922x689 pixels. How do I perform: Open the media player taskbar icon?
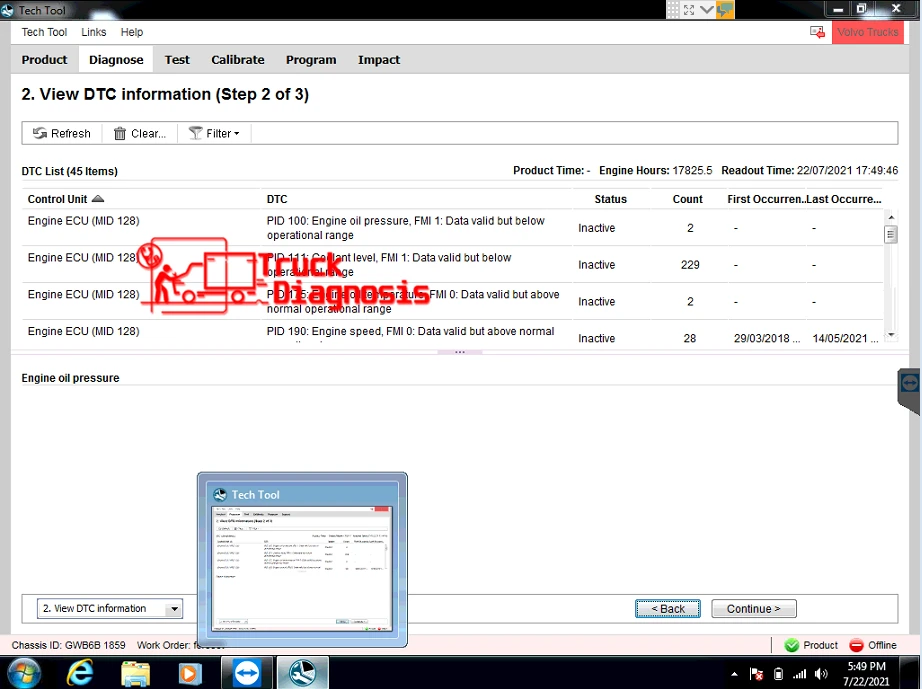(x=189, y=673)
